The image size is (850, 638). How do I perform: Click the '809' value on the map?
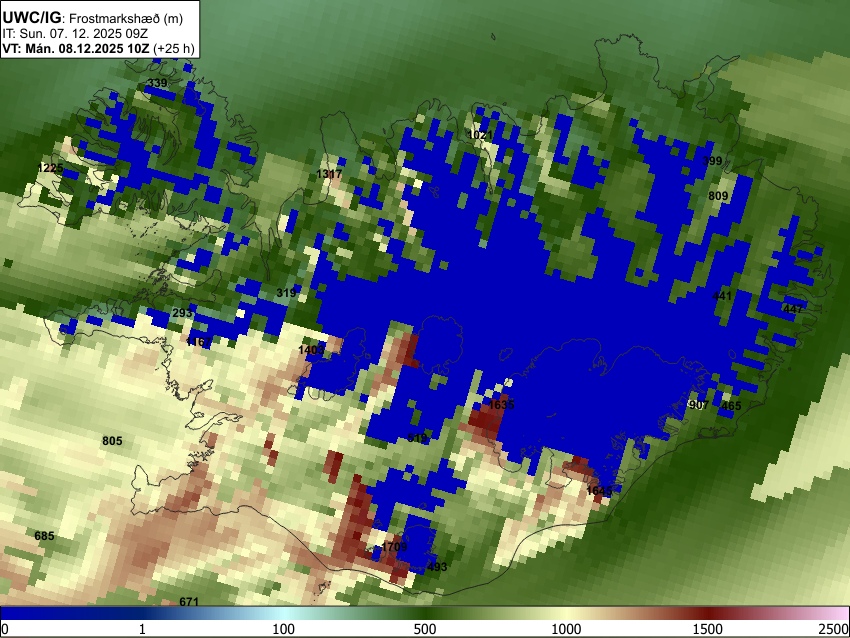click(x=718, y=196)
